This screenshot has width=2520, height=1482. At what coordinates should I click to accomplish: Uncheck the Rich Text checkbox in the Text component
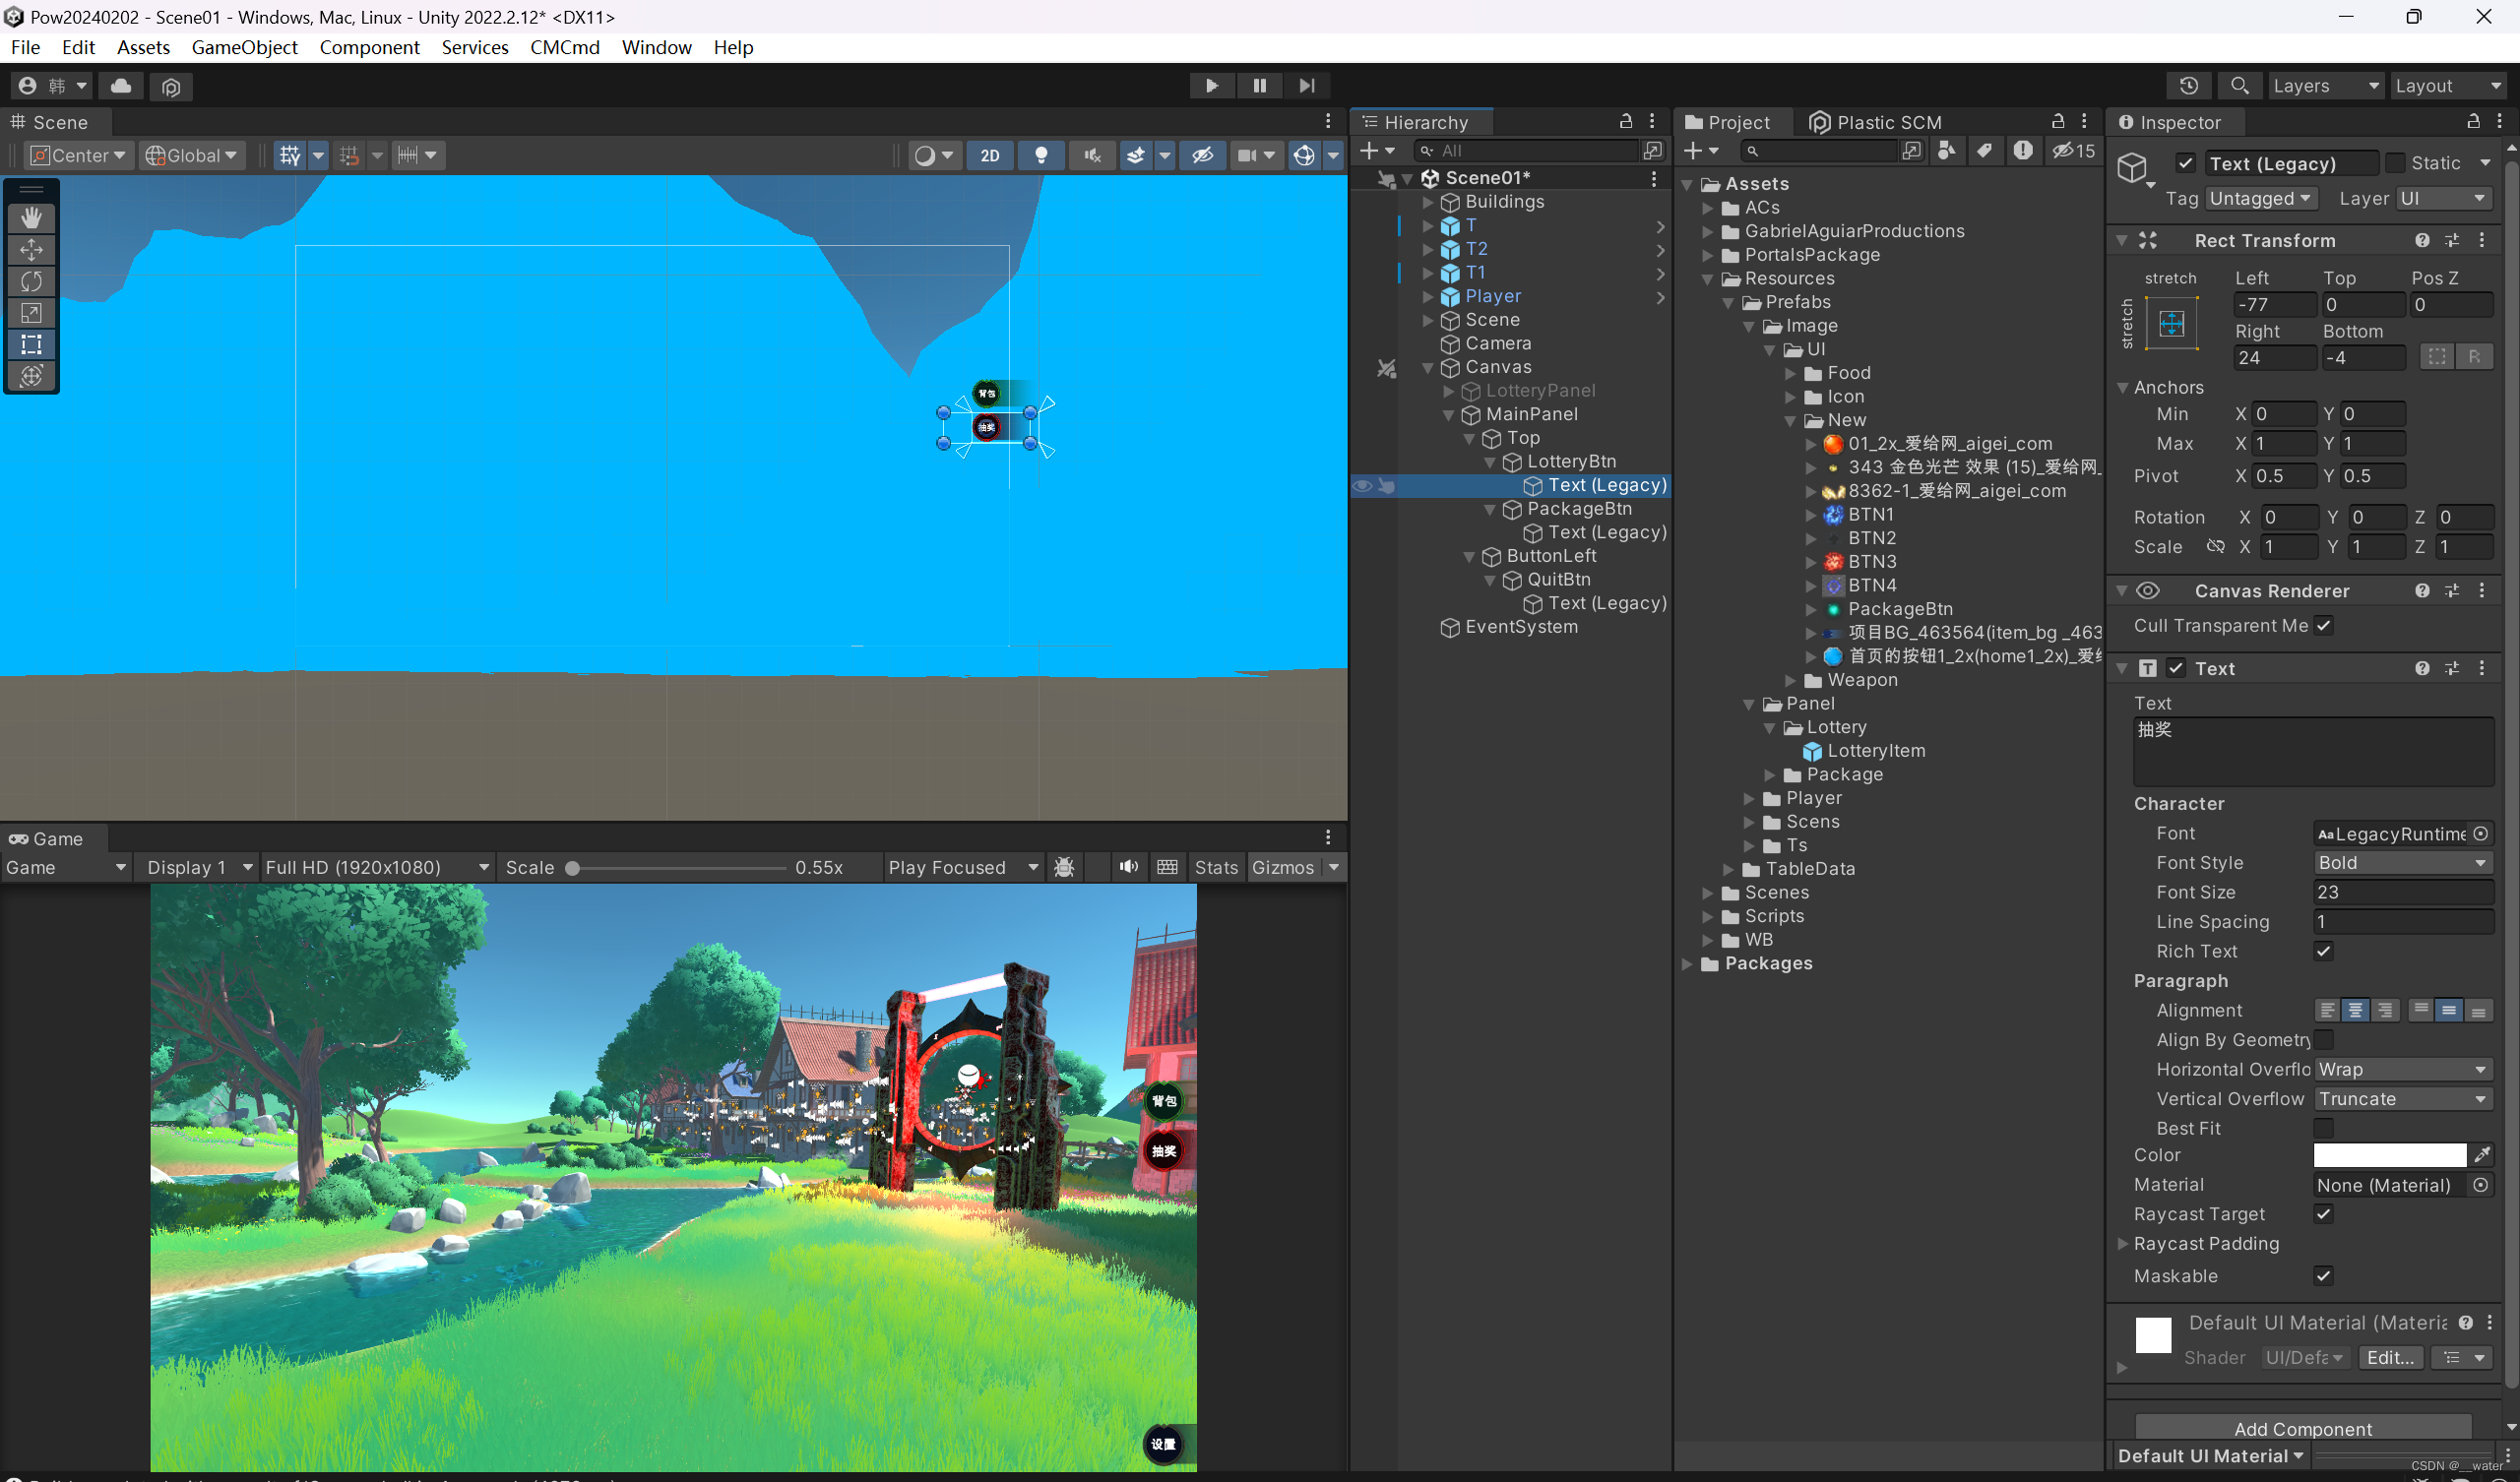(x=2324, y=951)
